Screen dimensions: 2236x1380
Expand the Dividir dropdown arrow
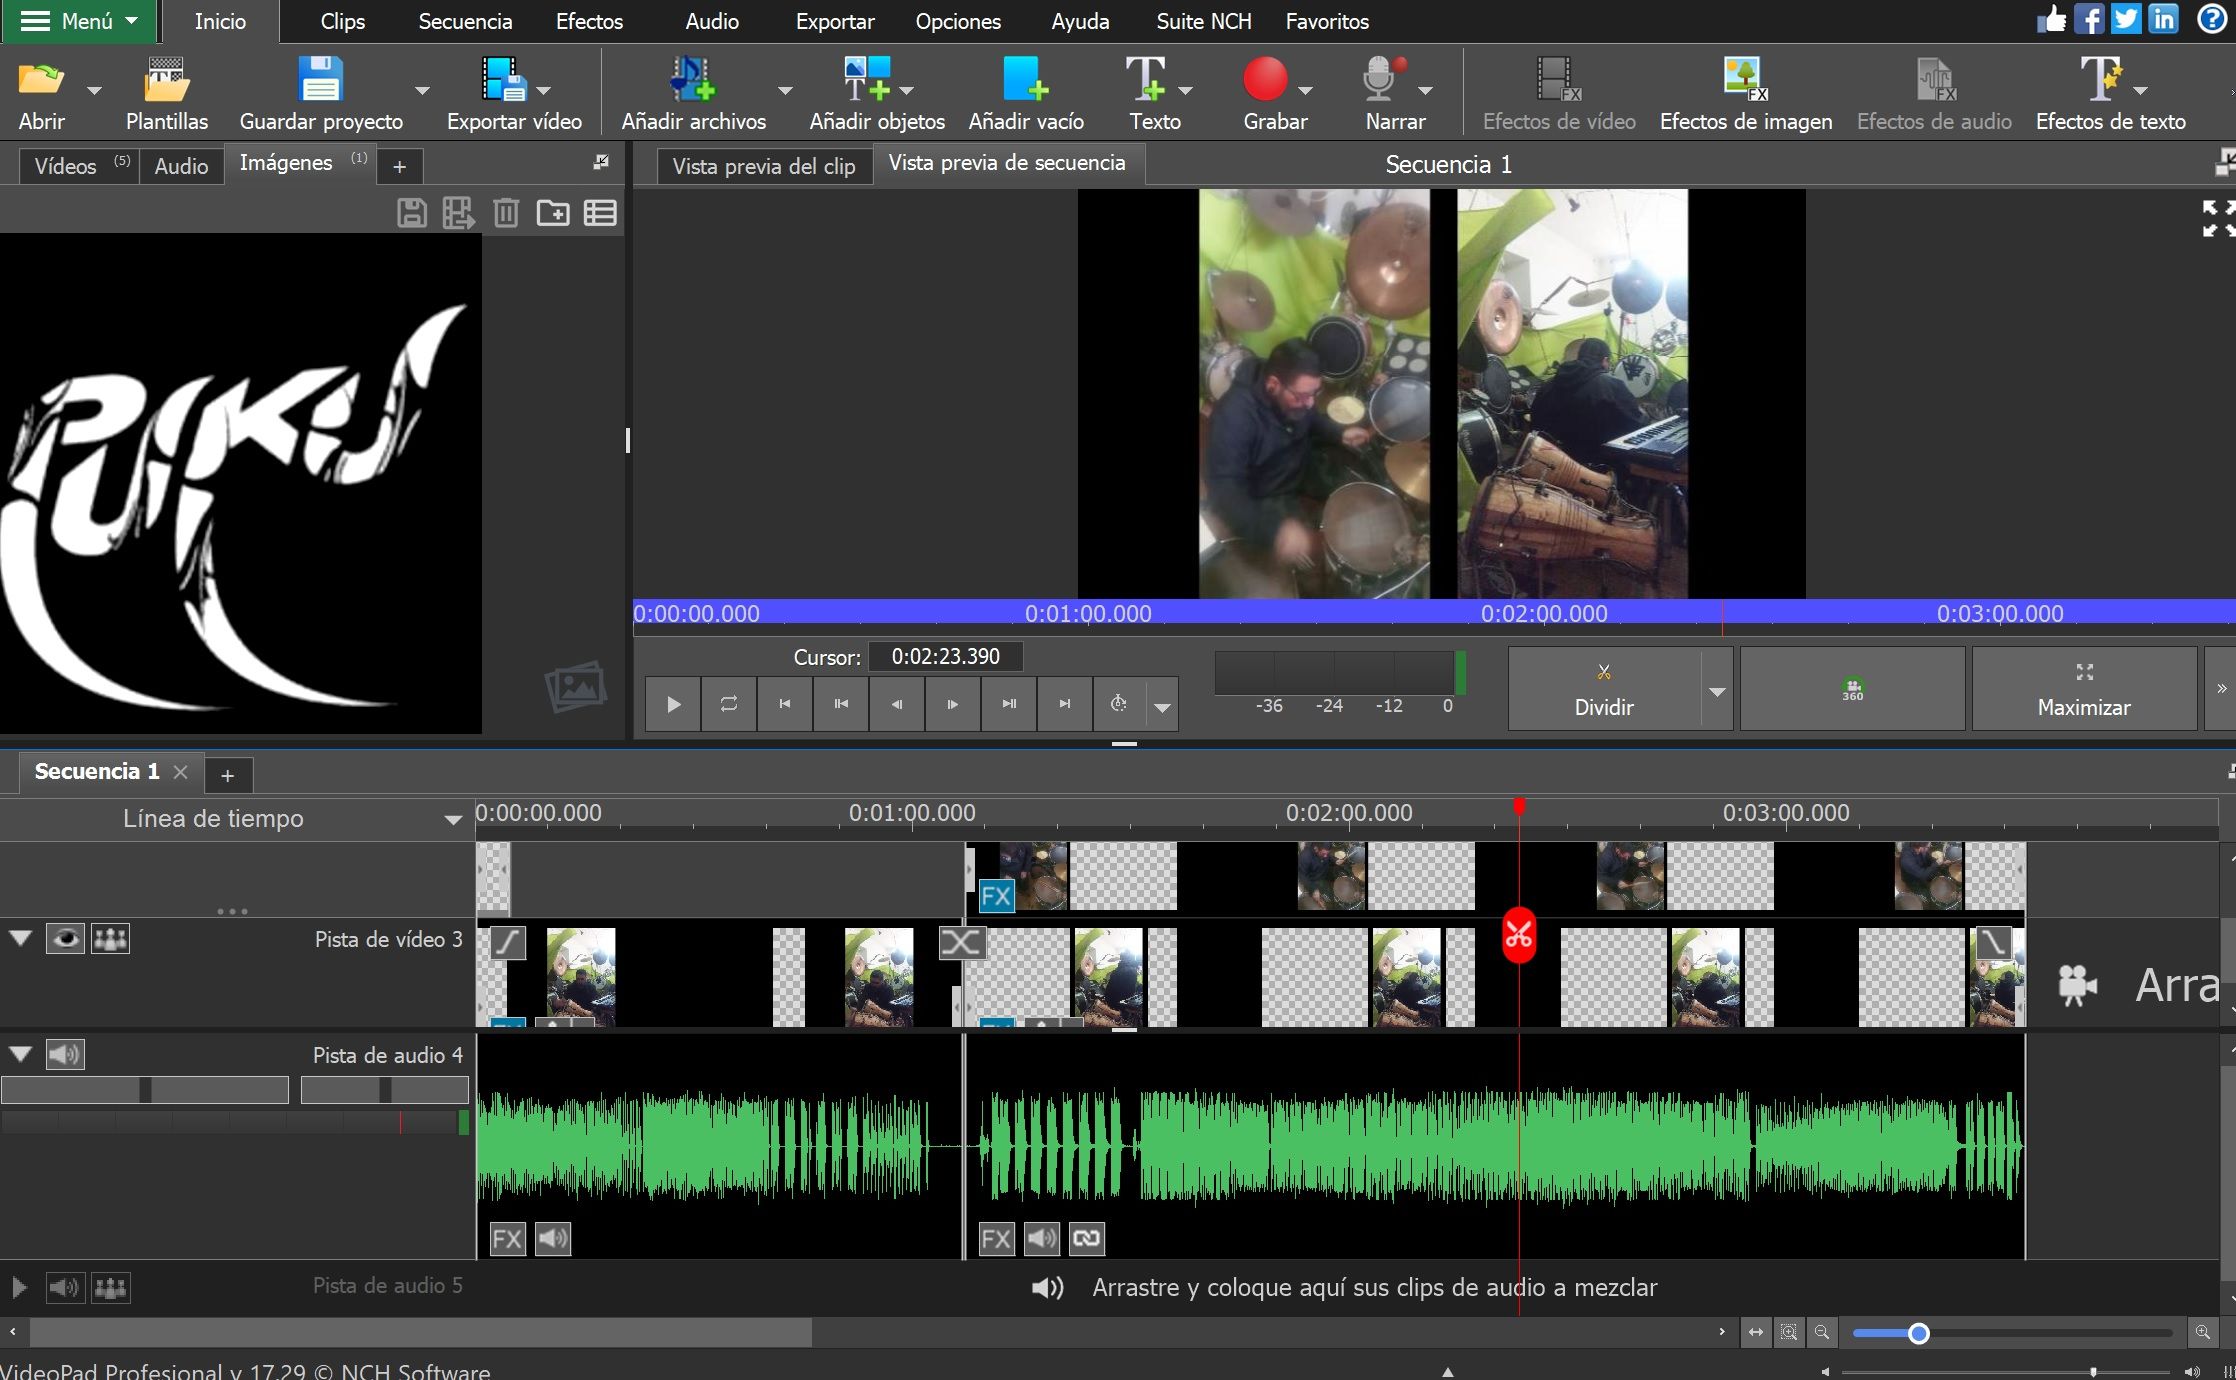[x=1716, y=692]
